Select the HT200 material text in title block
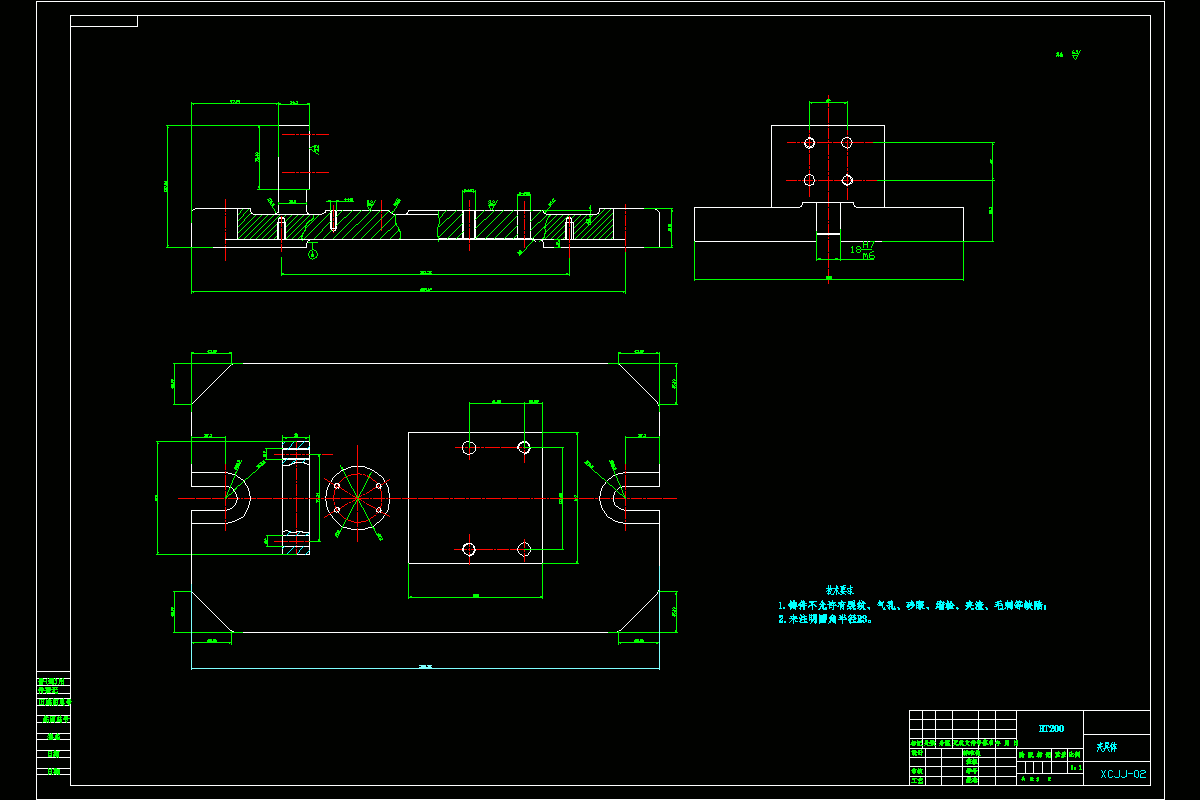The width and height of the screenshot is (1200, 800). pos(1051,728)
